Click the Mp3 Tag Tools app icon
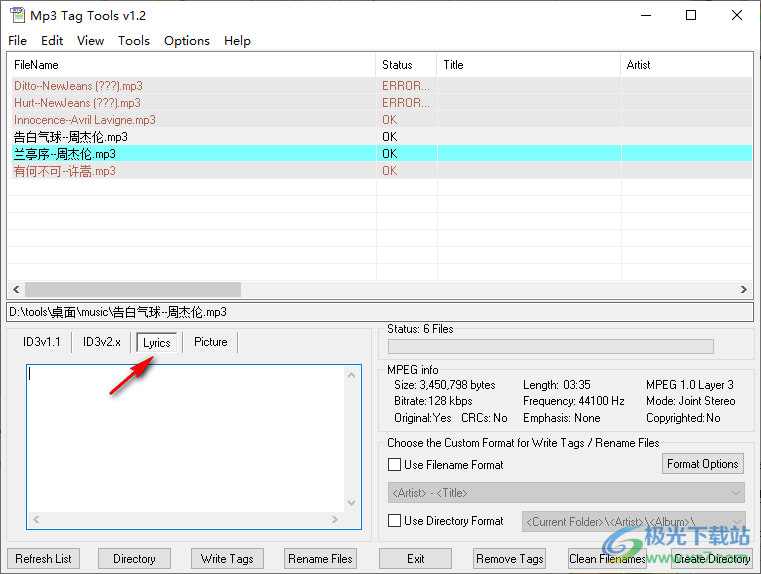The width and height of the screenshot is (761, 574). 17,16
